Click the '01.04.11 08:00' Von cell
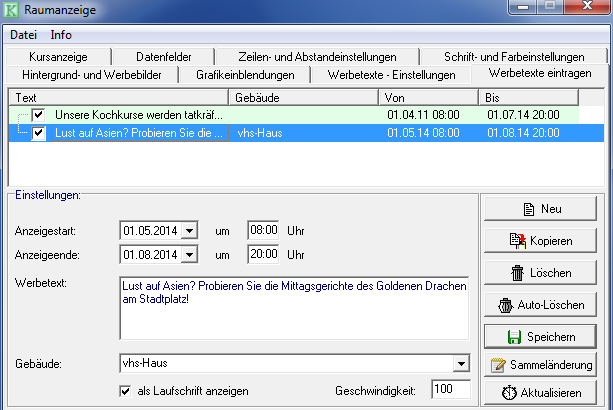613x410 pixels. tap(423, 115)
